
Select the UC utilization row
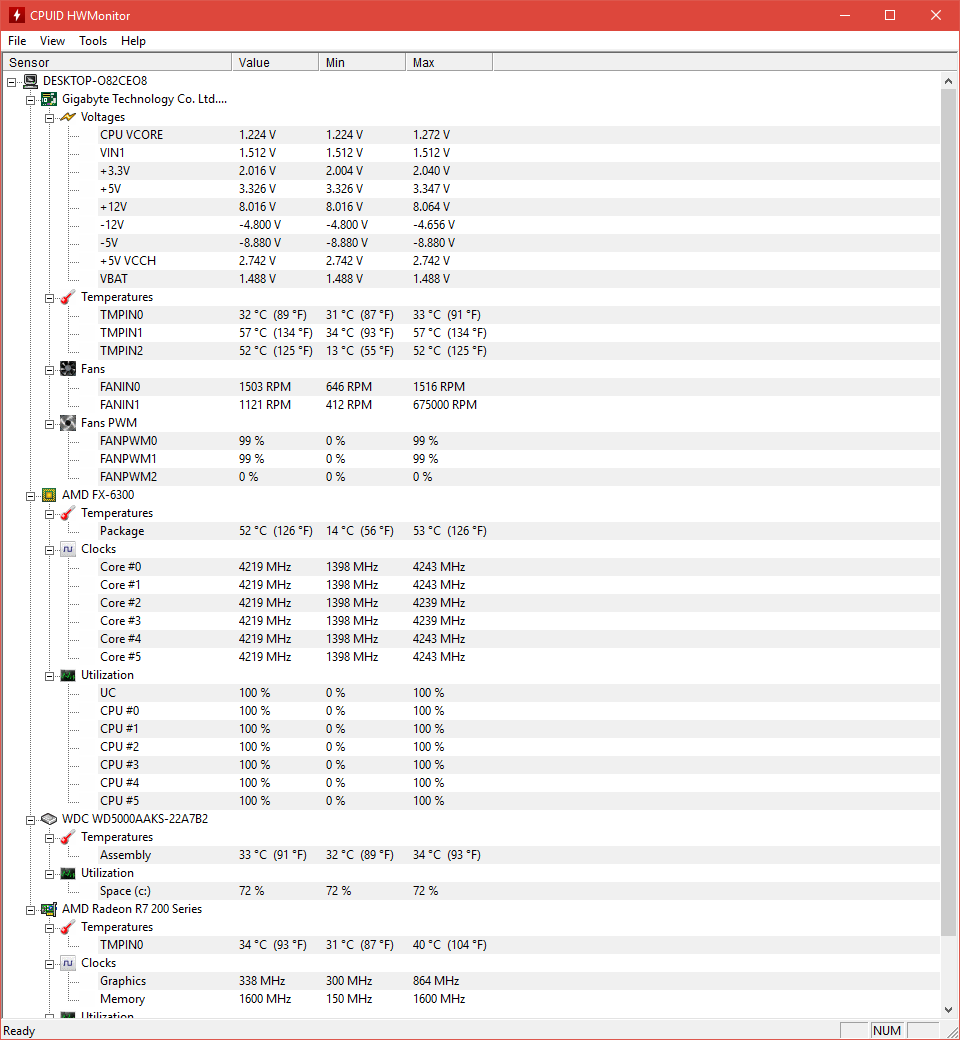point(519,693)
